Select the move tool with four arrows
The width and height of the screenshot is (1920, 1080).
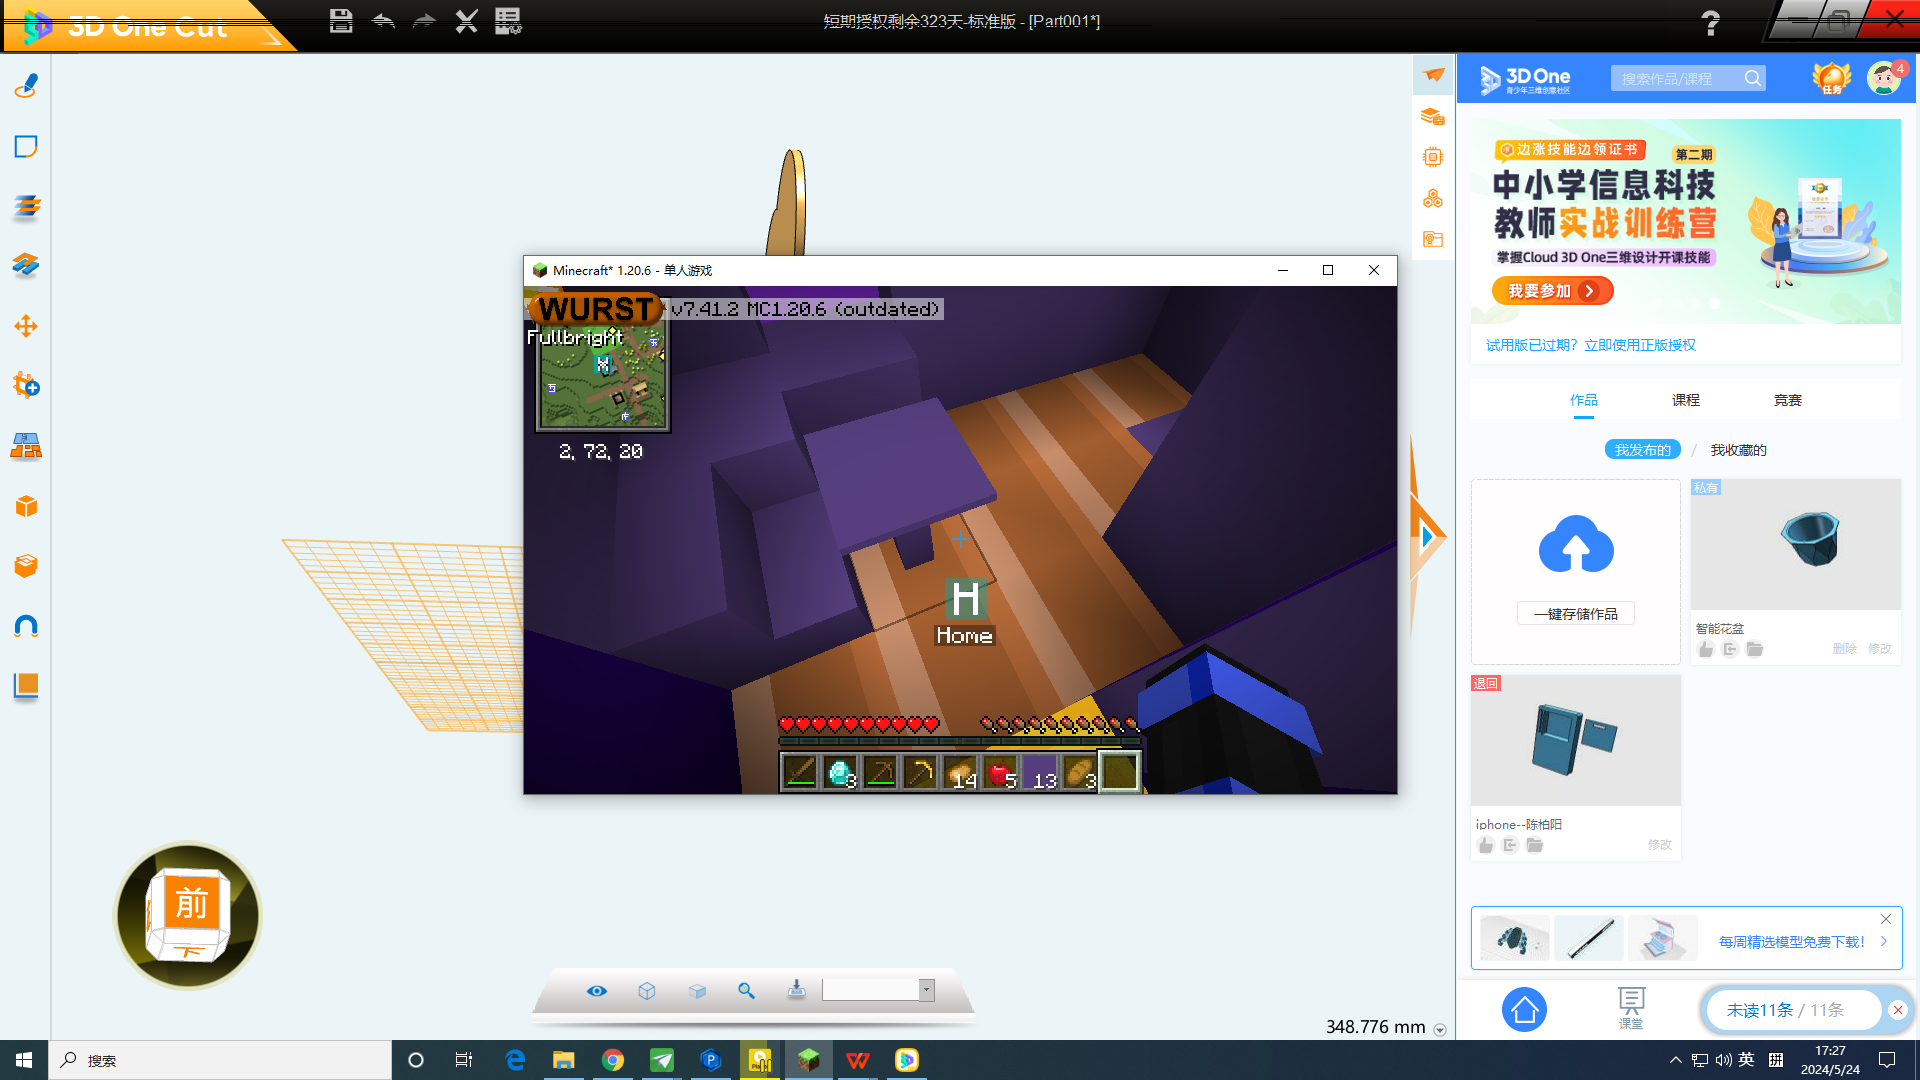tap(26, 326)
